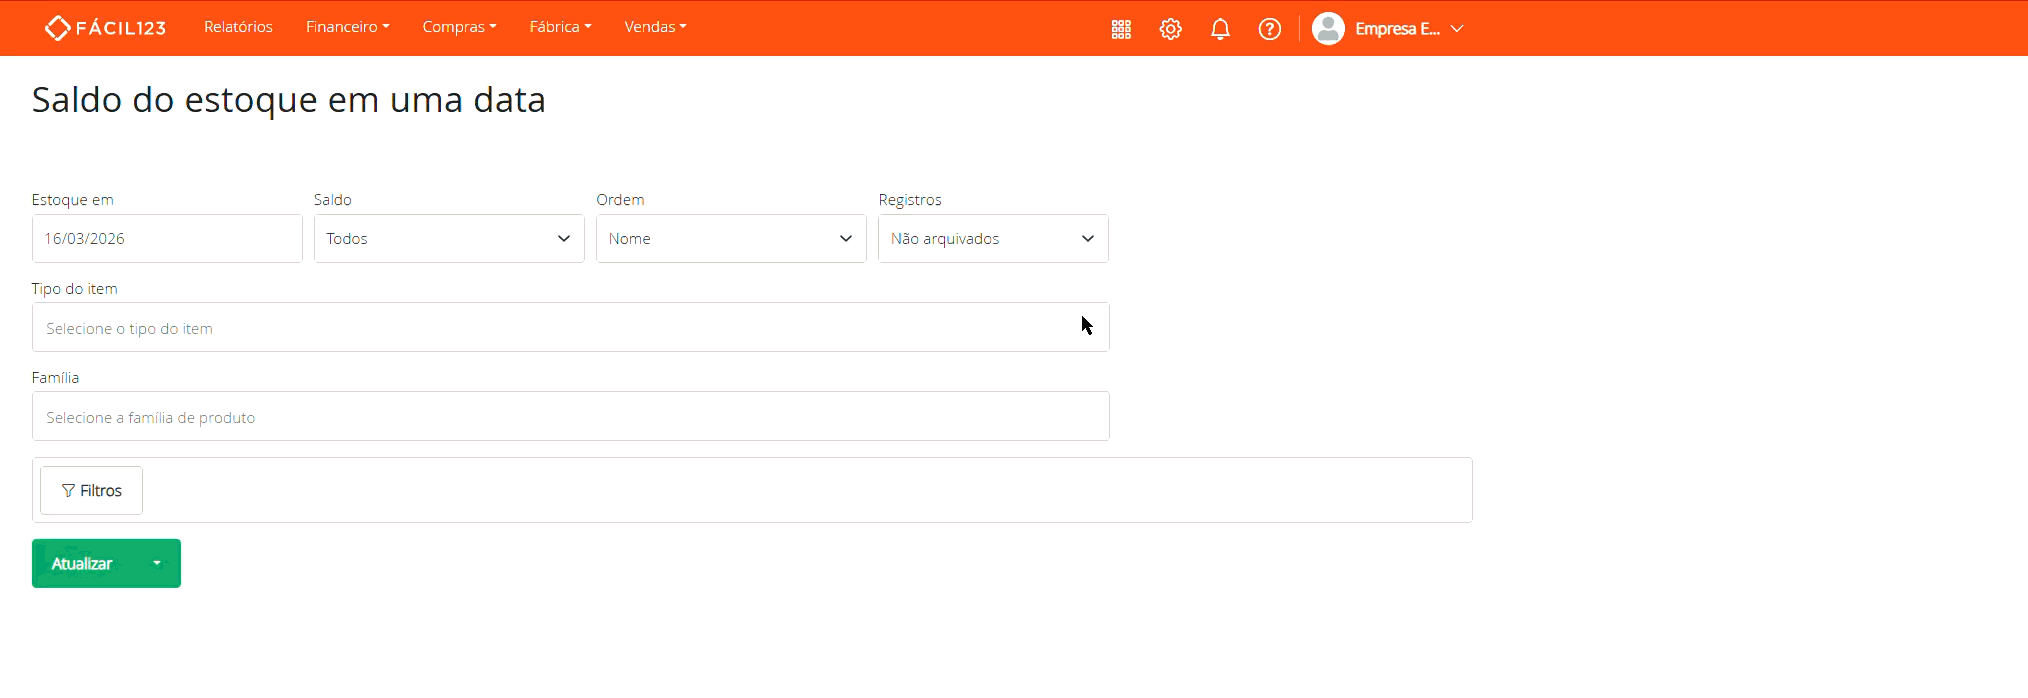Click the user avatar icon

(x=1328, y=29)
